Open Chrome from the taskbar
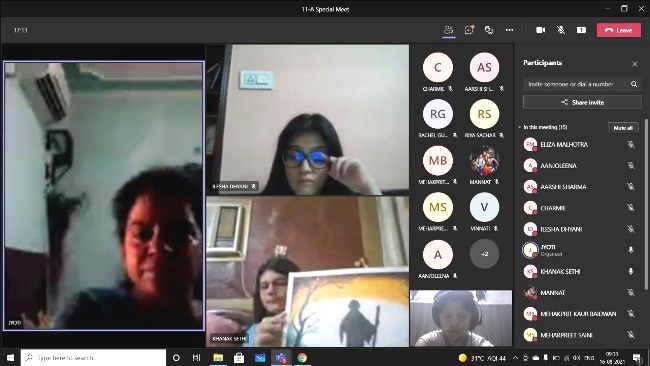650x366 pixels. pyautogui.click(x=302, y=357)
